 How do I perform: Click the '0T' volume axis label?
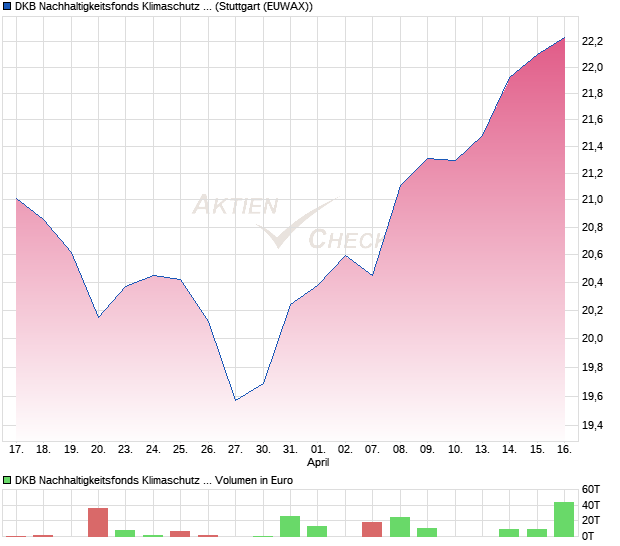[x=588, y=536]
